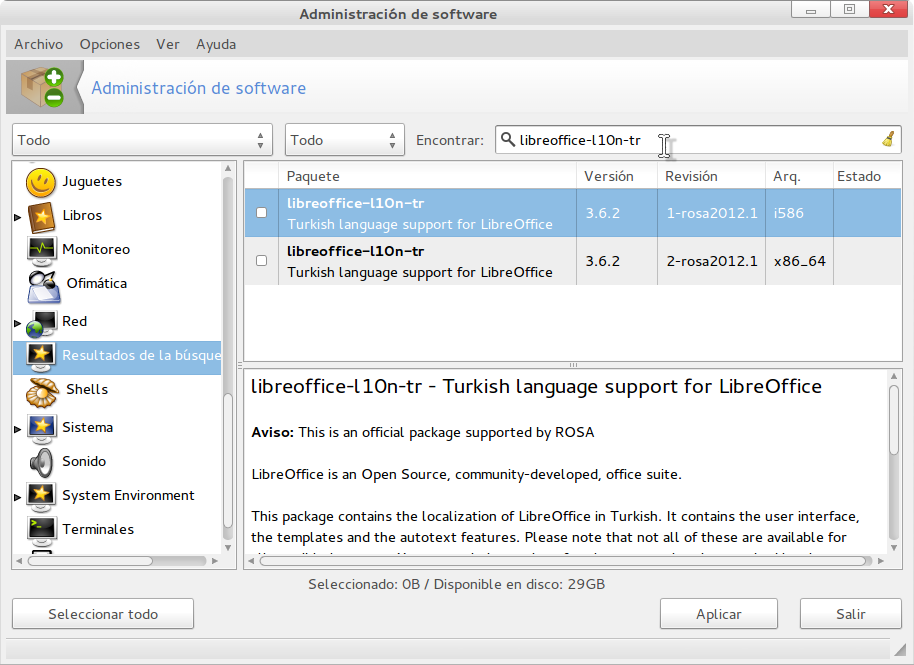Click the window resize grip corner
Screen dimensions: 914x665
[x=901, y=649]
